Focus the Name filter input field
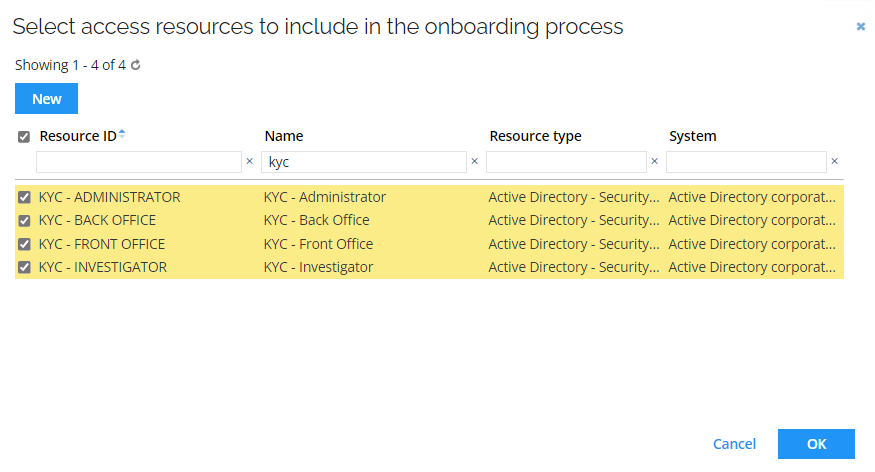This screenshot has height=472, width=875. click(x=364, y=162)
